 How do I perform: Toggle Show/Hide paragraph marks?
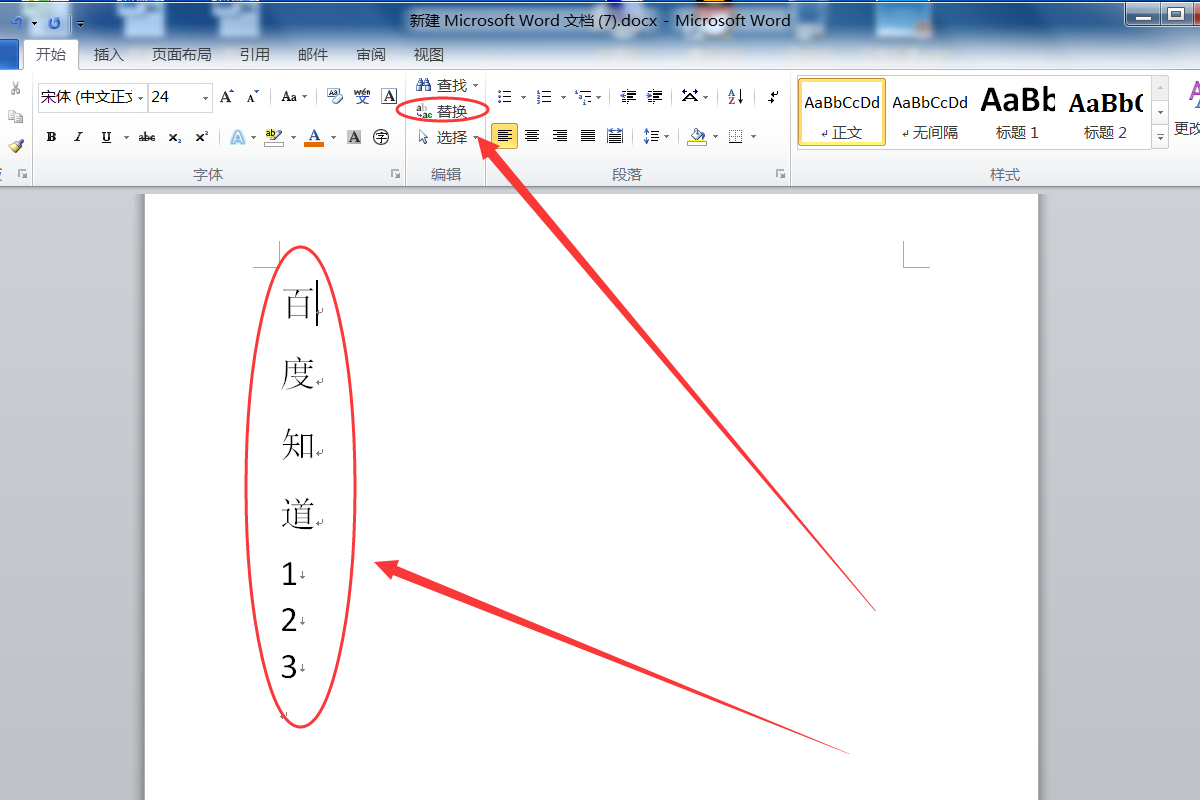point(772,97)
